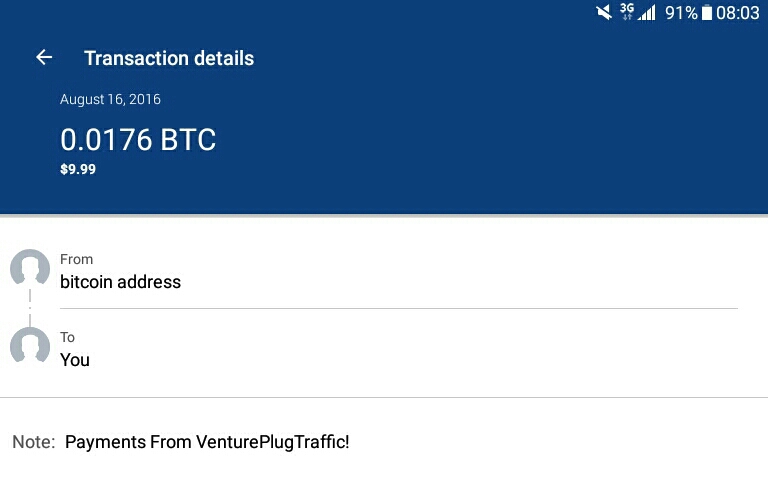The width and height of the screenshot is (768, 491).
Task: Tap the 3G network indicator
Action: pos(627,12)
